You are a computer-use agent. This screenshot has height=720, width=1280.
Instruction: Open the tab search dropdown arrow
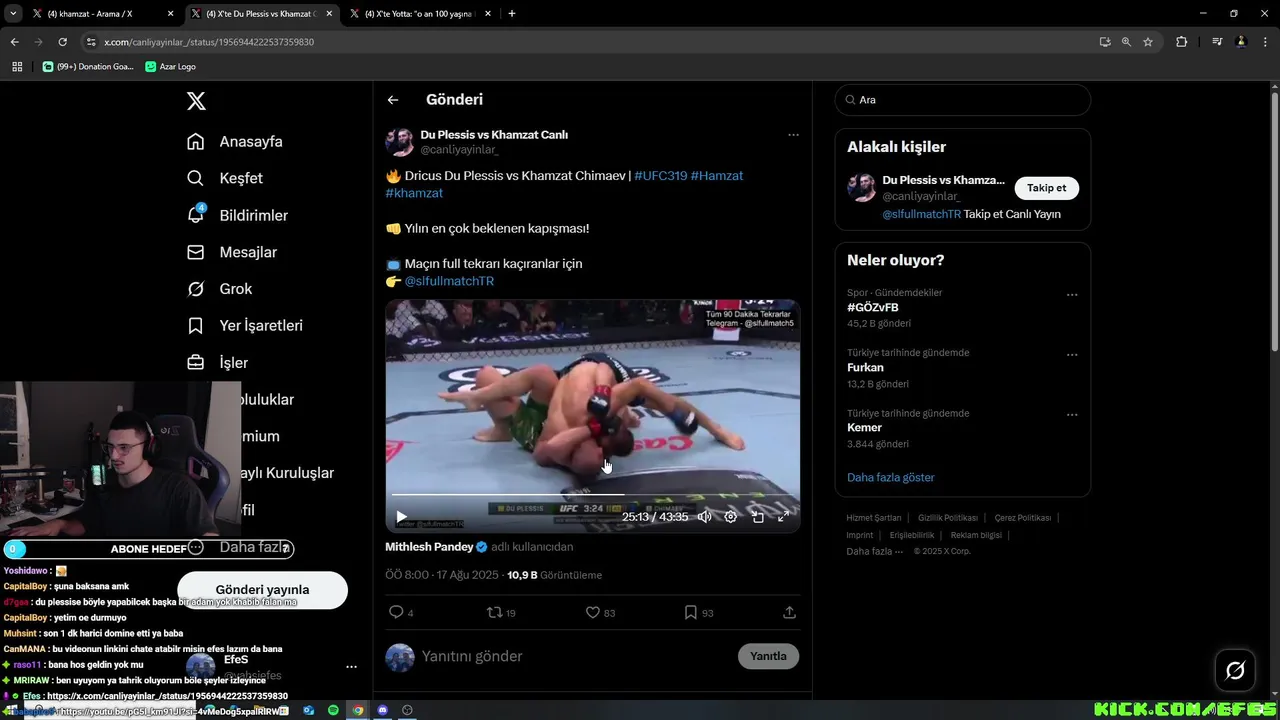pyautogui.click(x=13, y=14)
